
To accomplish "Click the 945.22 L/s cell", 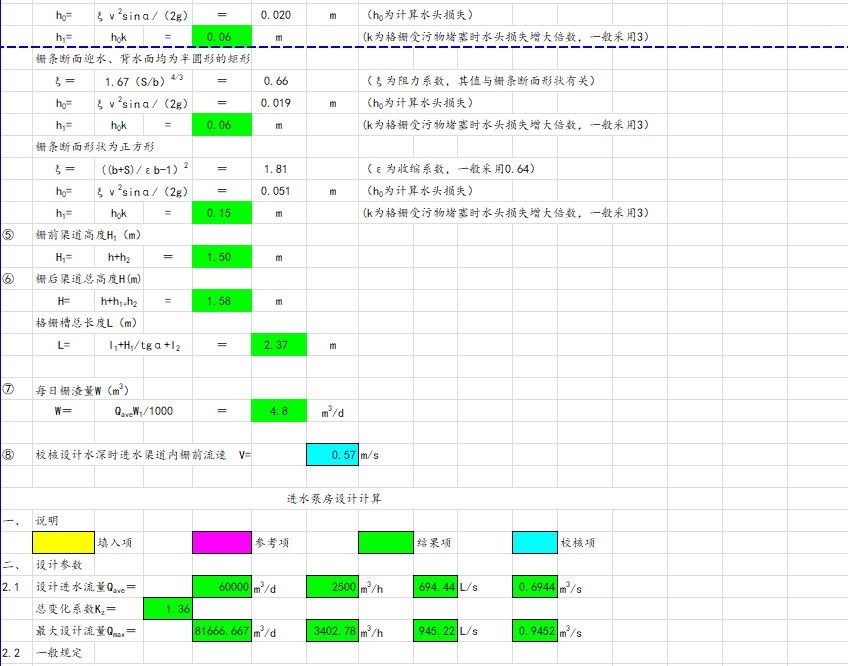I will point(435,631).
